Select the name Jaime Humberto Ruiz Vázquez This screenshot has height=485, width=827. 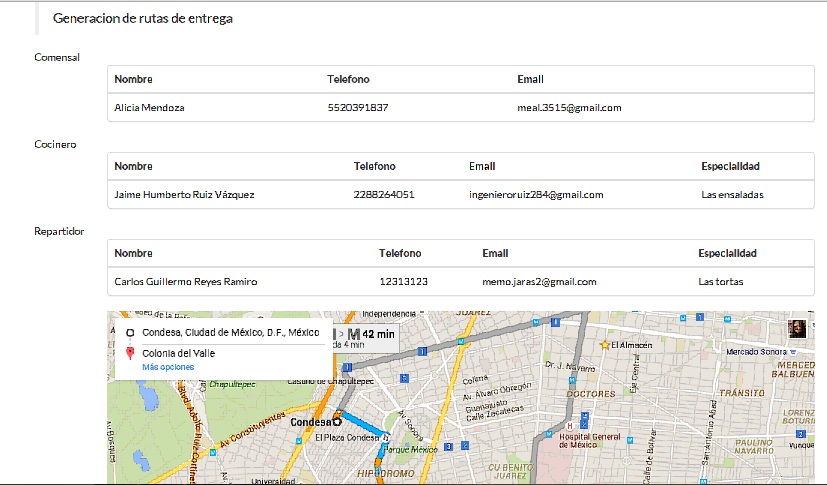click(x=184, y=195)
